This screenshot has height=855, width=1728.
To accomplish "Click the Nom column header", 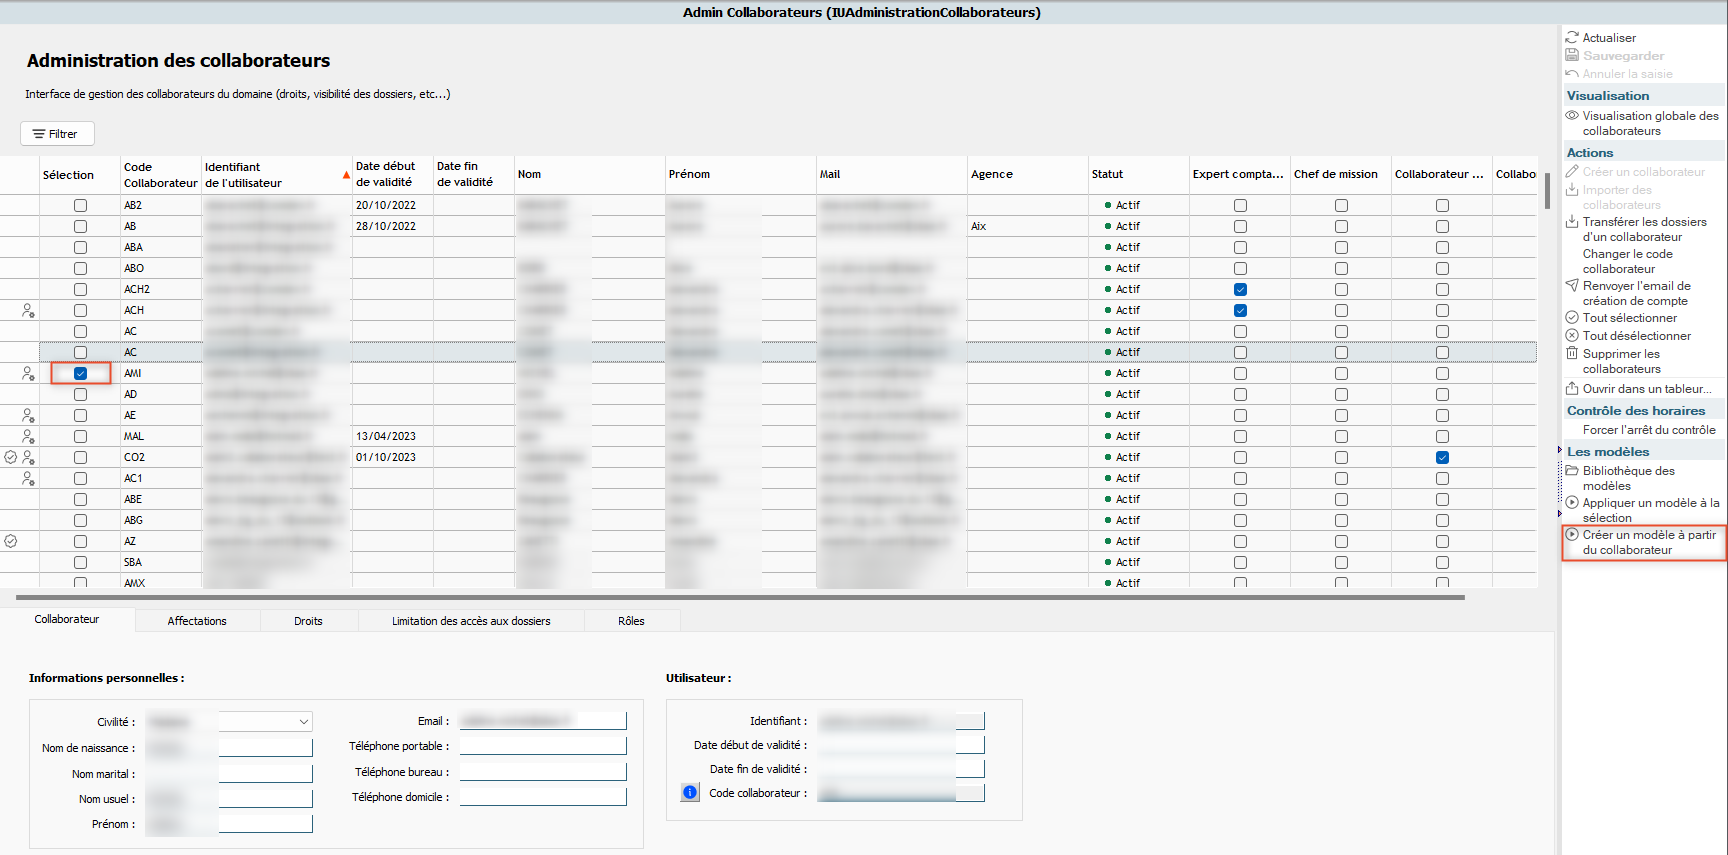I will pyautogui.click(x=589, y=174).
